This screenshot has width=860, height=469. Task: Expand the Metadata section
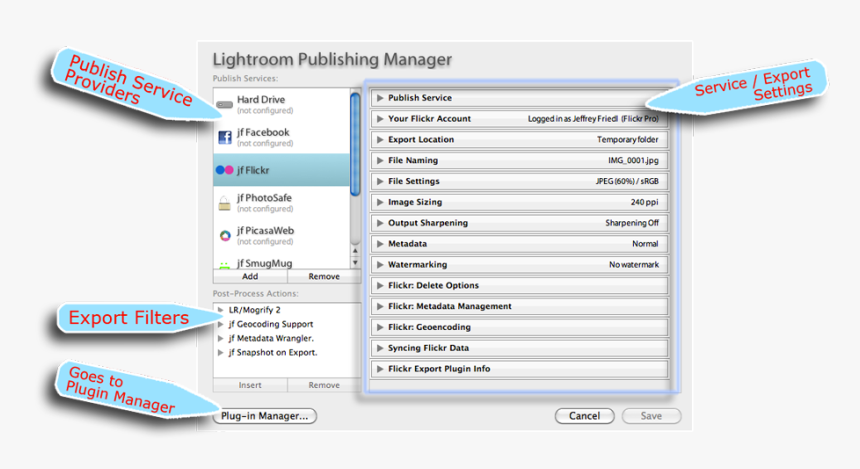click(x=380, y=244)
